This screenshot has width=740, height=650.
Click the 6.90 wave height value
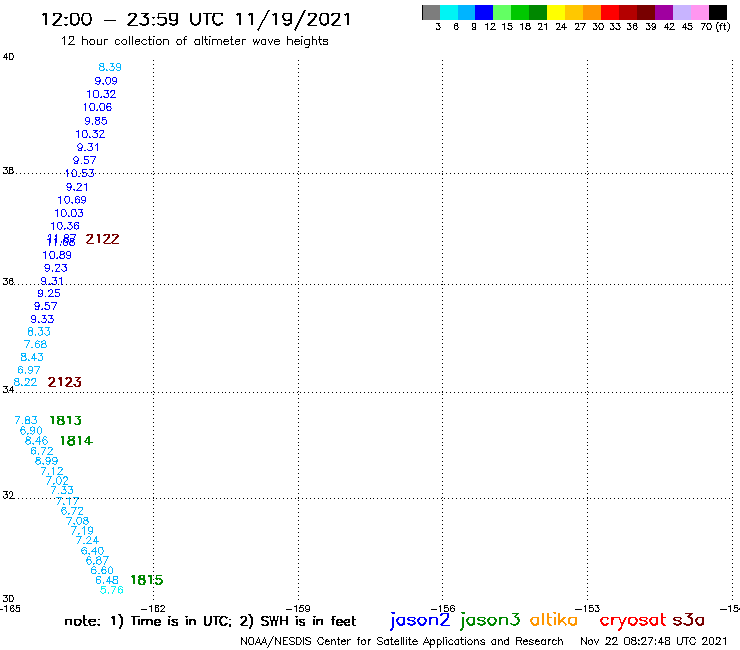[x=31, y=431]
